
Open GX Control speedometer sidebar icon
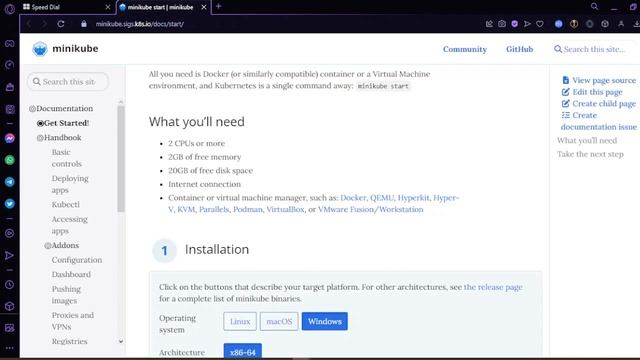[x=9, y=65]
